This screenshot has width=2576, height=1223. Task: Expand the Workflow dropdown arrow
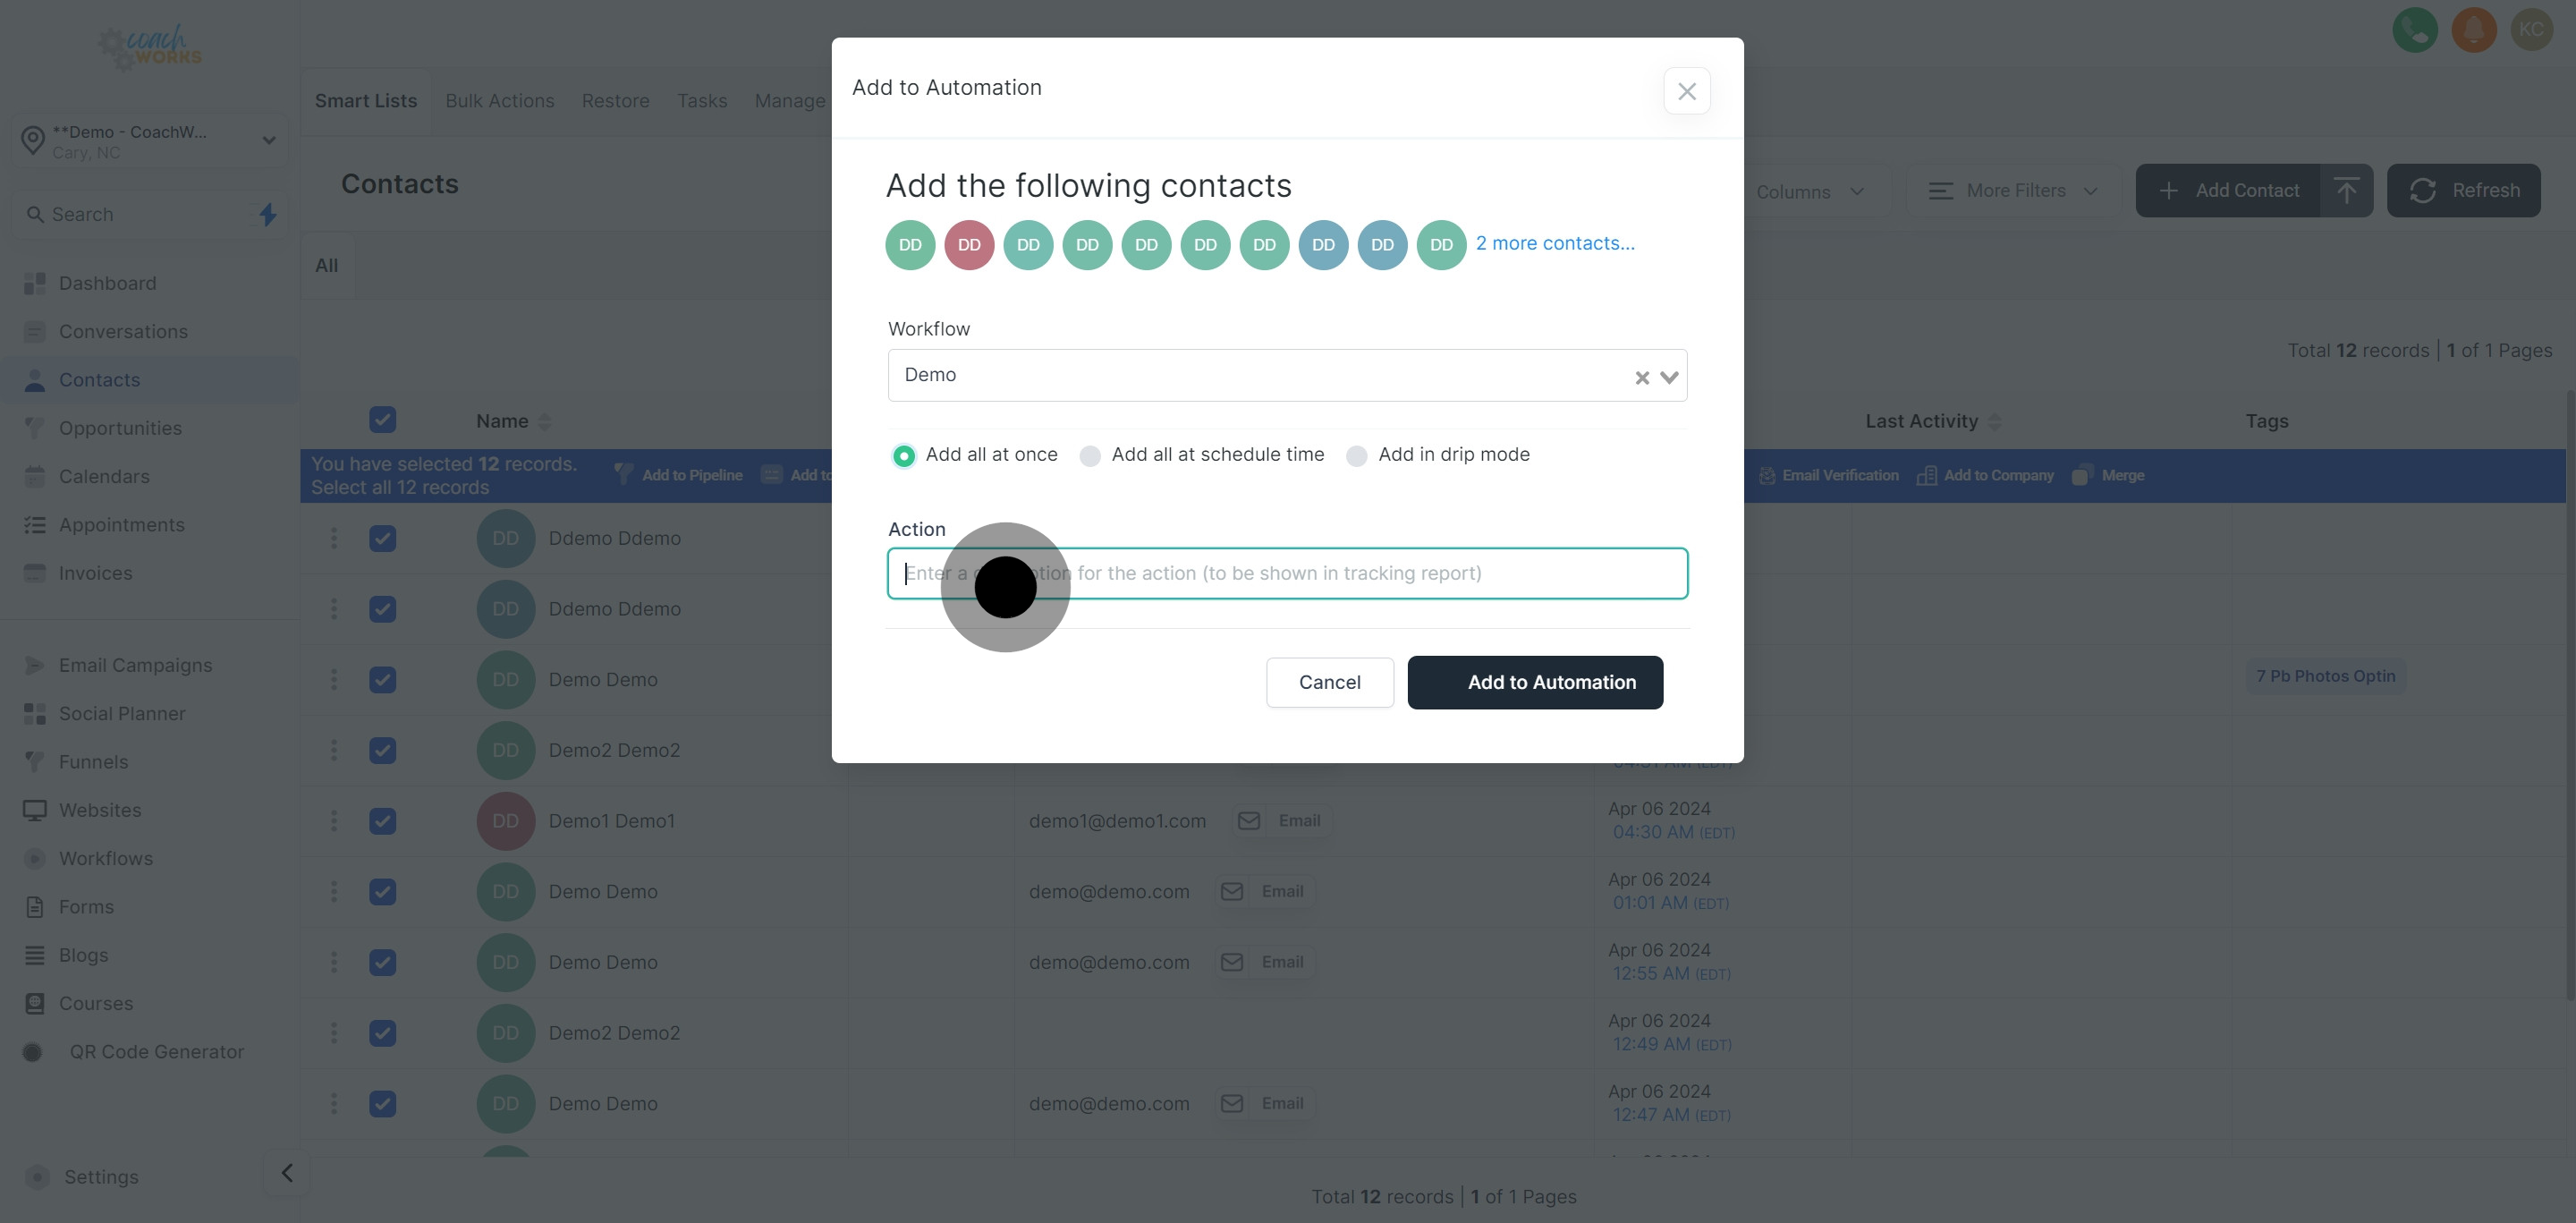pyautogui.click(x=1668, y=377)
